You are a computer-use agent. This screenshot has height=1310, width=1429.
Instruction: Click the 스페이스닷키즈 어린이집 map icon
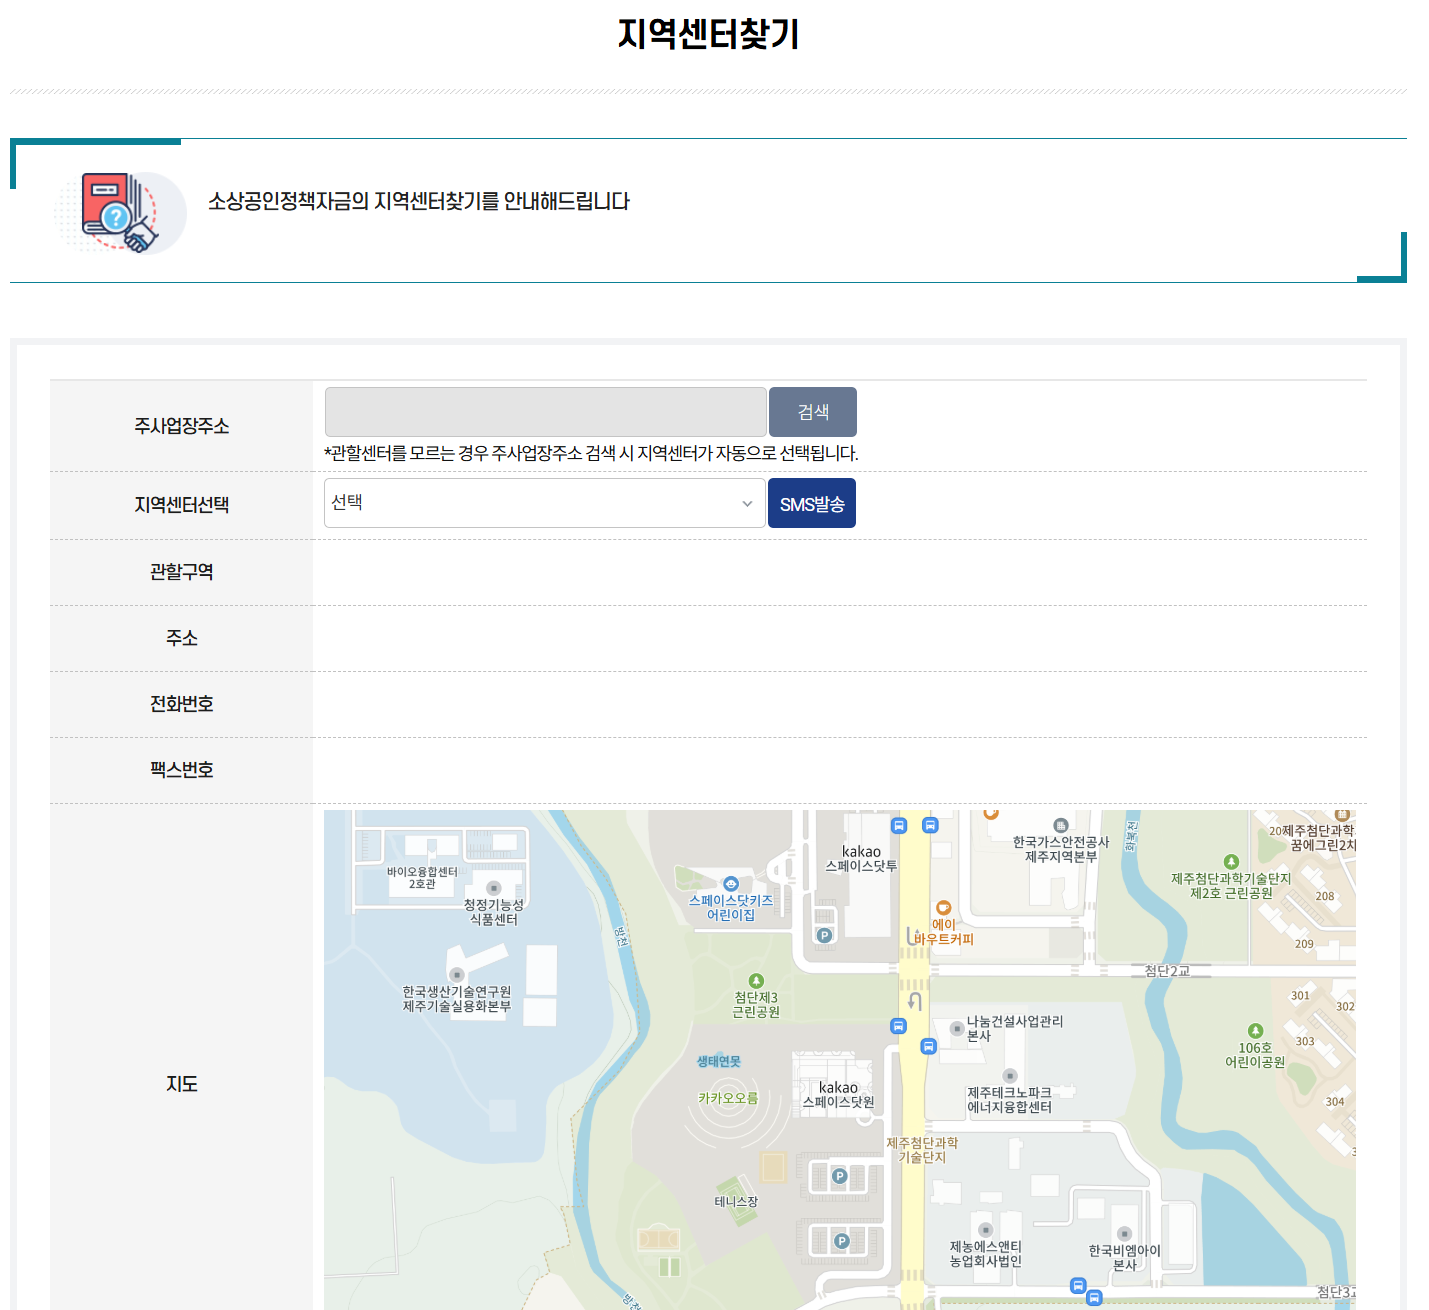tap(731, 884)
